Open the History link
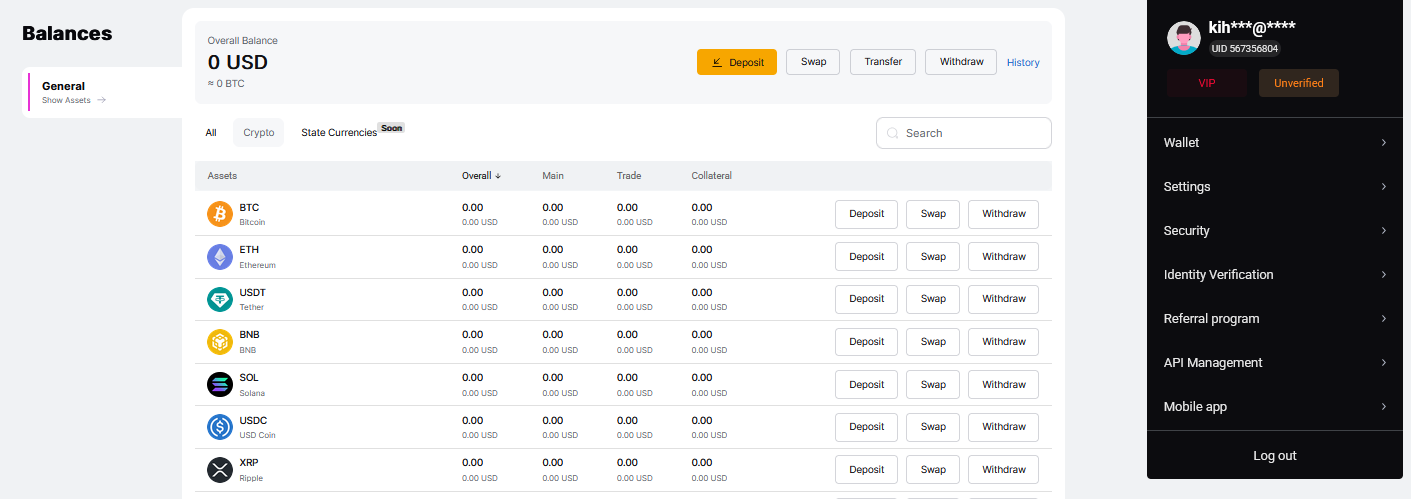The height and width of the screenshot is (499, 1411). point(1022,62)
